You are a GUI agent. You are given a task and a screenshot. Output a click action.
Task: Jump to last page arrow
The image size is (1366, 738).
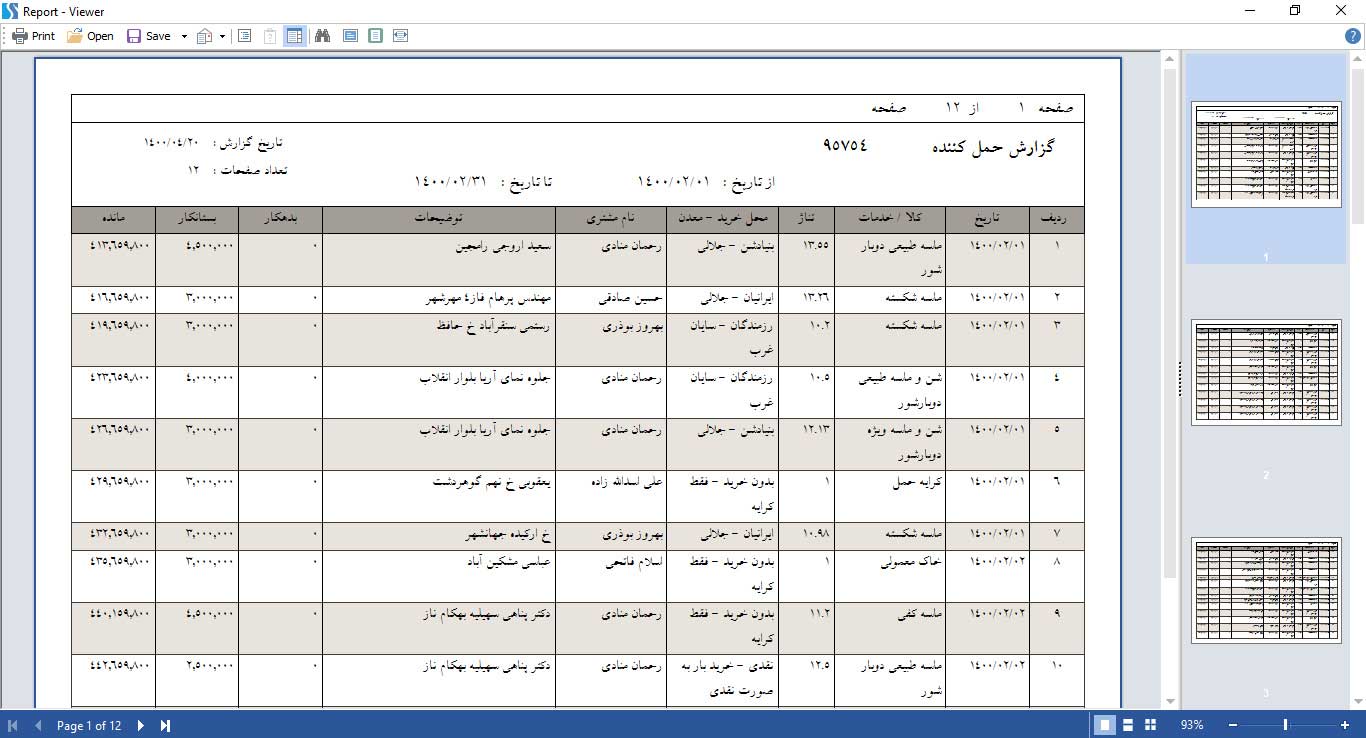tap(166, 725)
